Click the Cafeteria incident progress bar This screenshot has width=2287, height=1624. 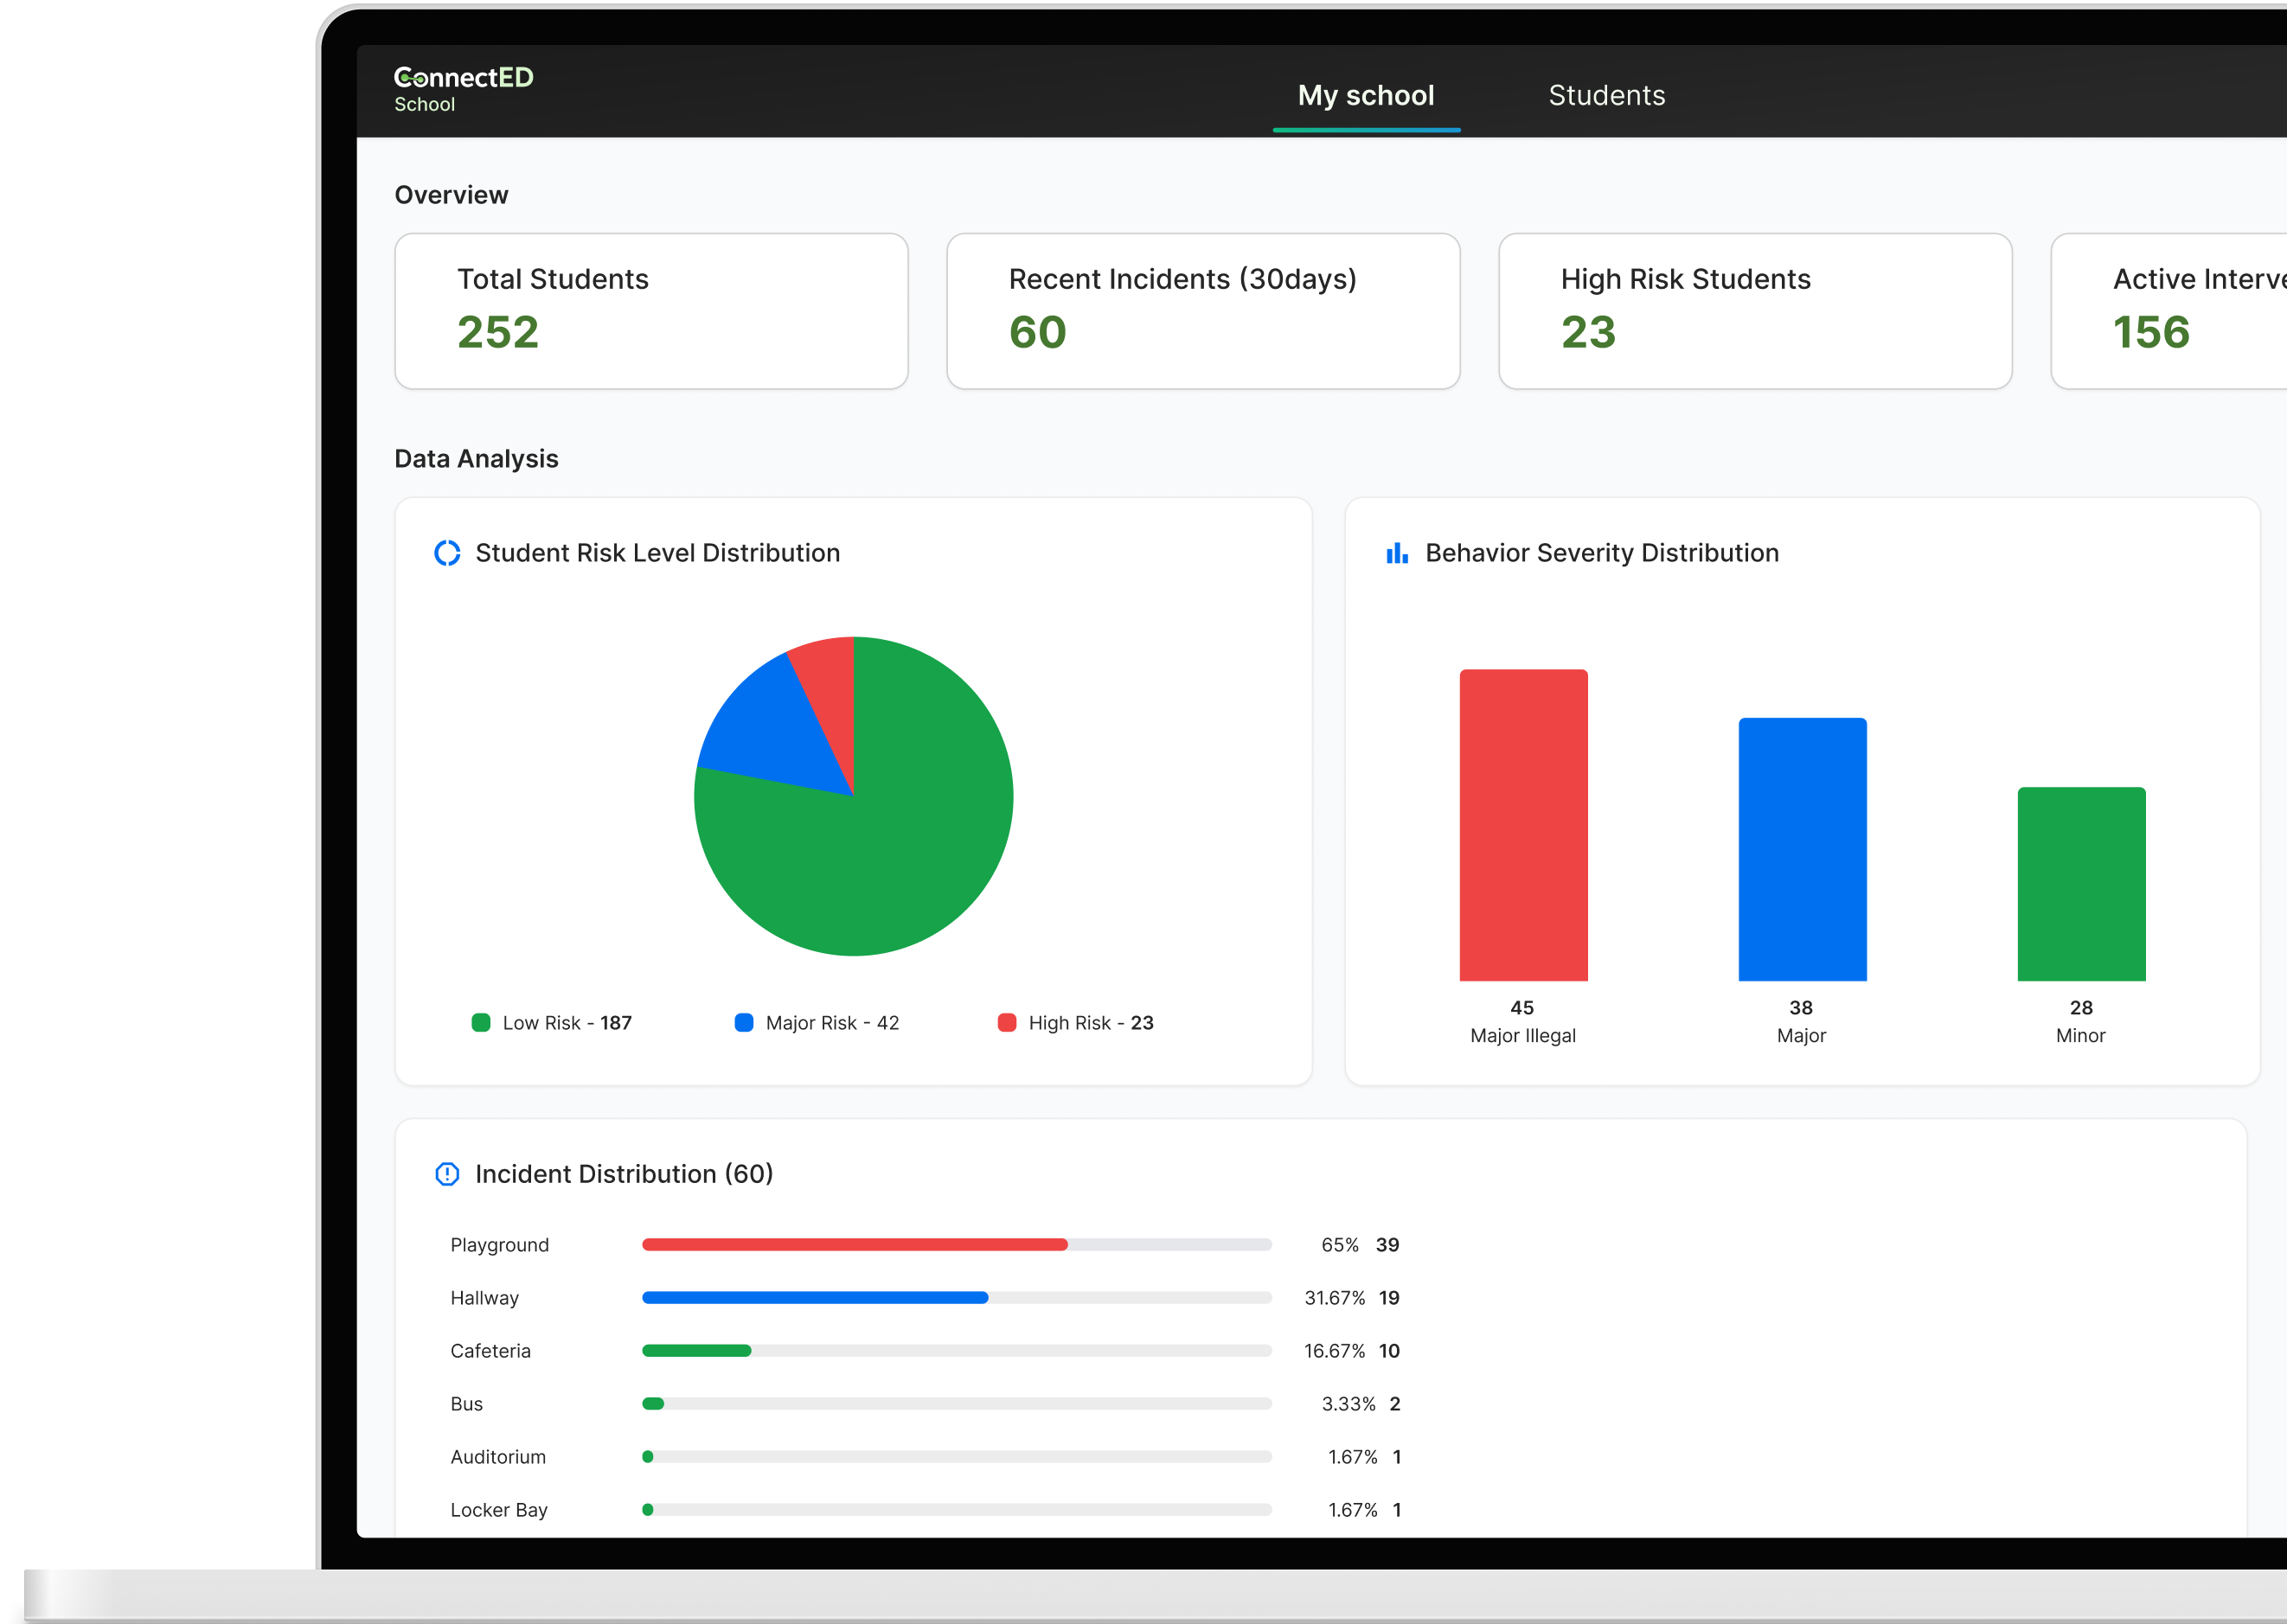(x=955, y=1351)
